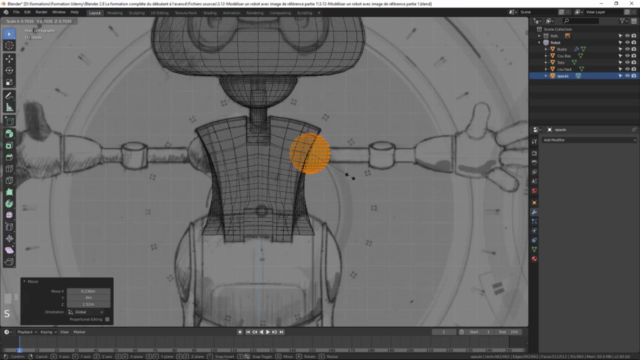The height and width of the screenshot is (360, 640).
Task: Open the File menu
Action: (x=16, y=12)
